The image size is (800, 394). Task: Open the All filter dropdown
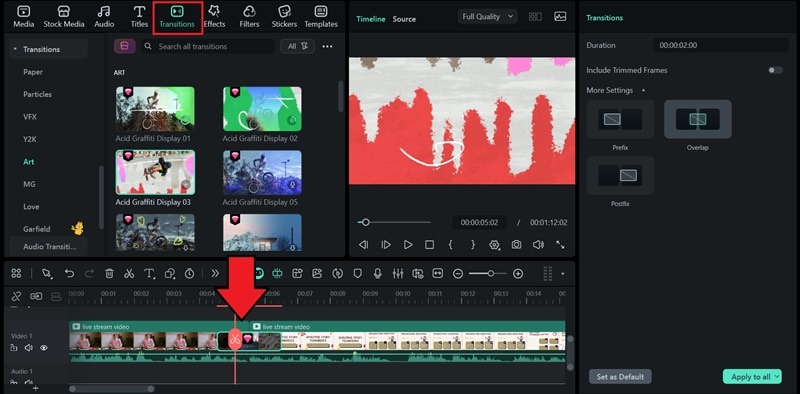(x=297, y=46)
